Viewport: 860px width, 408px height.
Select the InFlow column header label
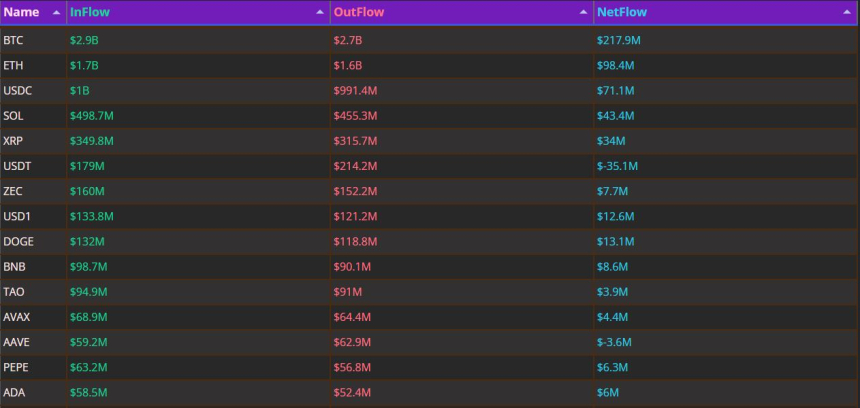[89, 13]
